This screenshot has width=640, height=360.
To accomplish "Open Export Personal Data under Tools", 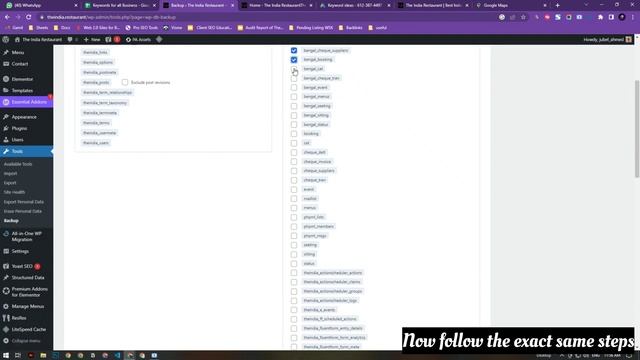I will tap(24, 202).
